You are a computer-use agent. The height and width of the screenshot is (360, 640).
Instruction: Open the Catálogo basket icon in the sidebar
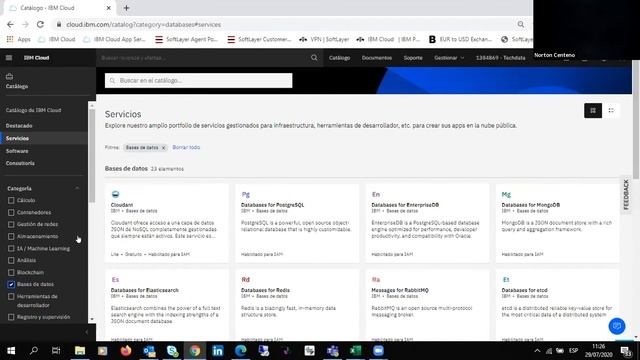pyautogui.click(x=9, y=76)
